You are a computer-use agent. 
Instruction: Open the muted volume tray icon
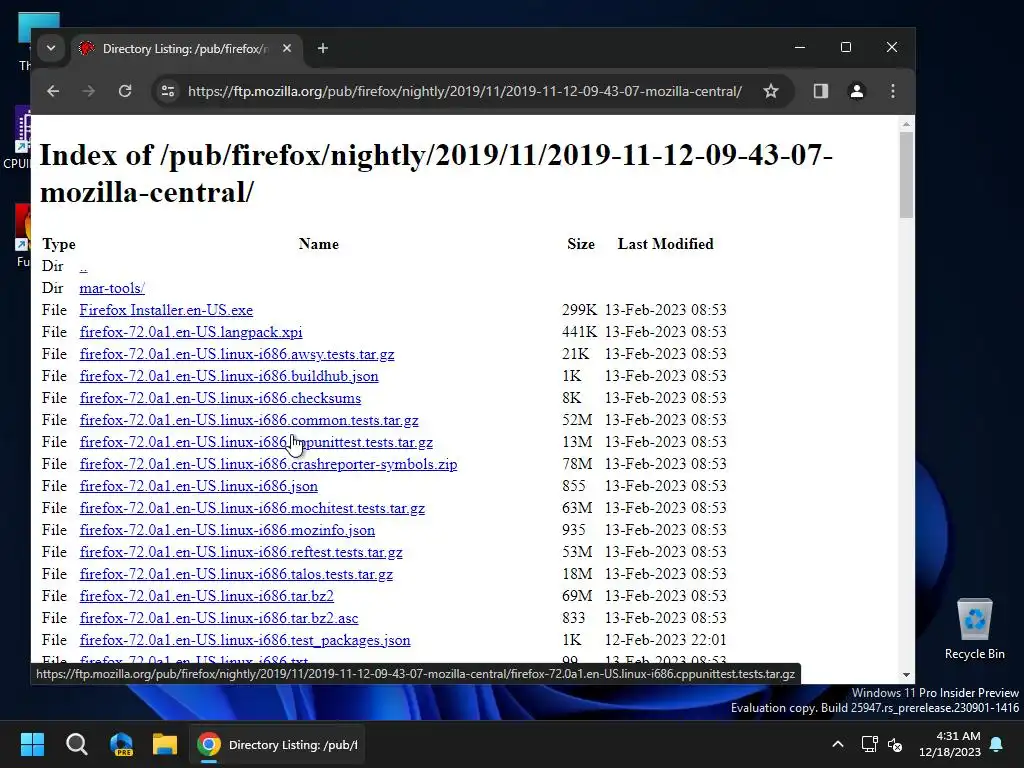pos(895,744)
